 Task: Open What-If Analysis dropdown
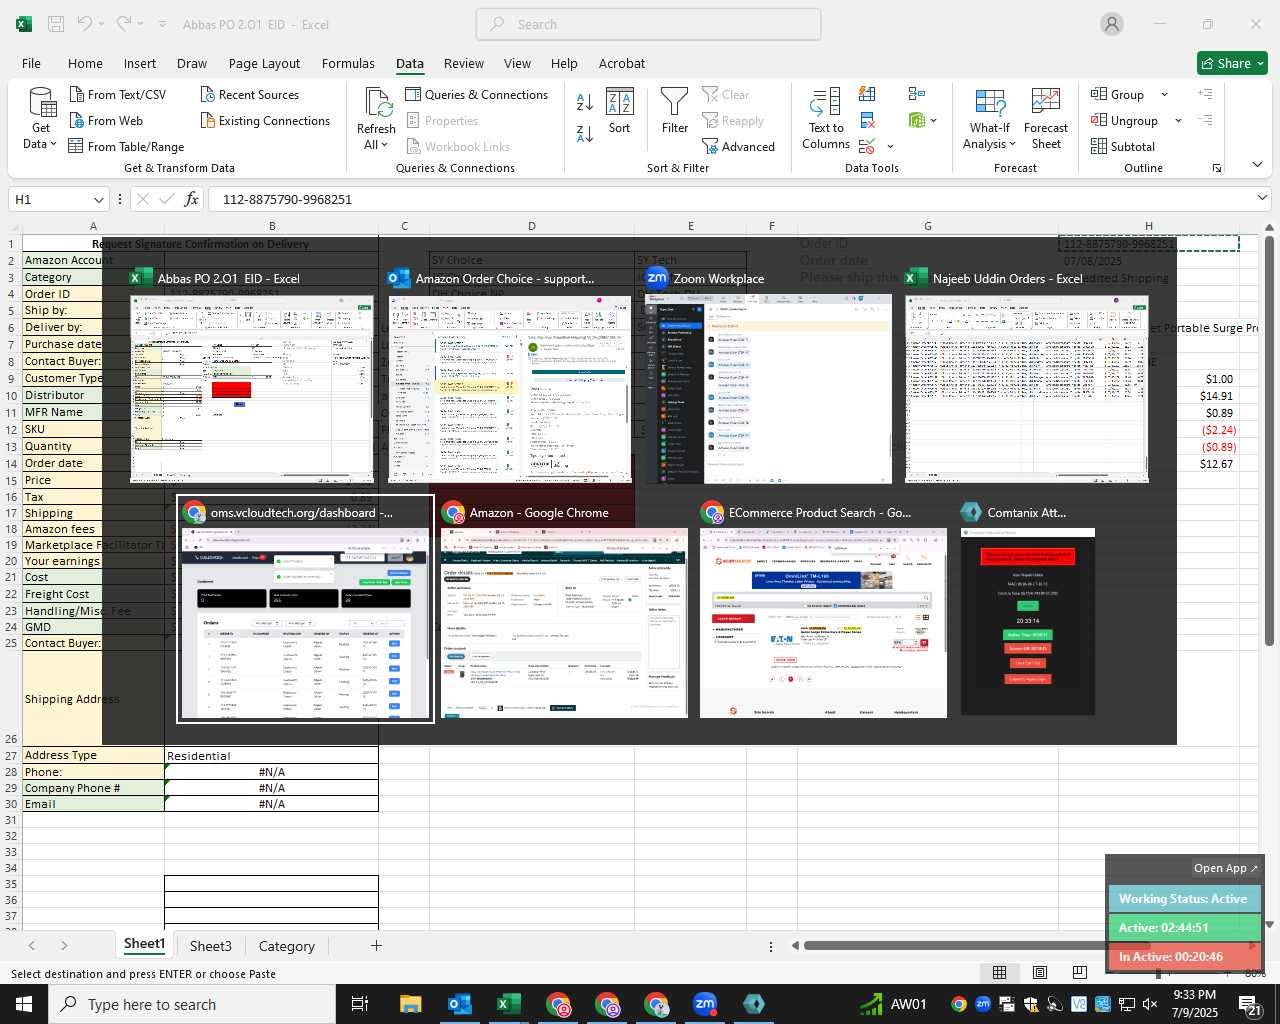click(990, 119)
